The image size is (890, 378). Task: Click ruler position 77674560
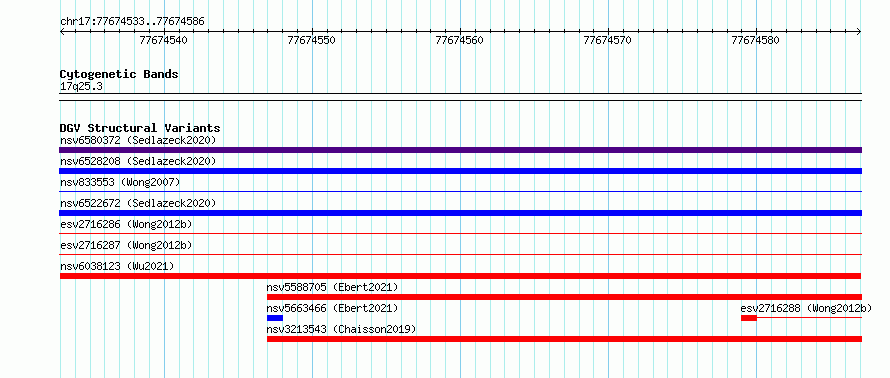(460, 40)
